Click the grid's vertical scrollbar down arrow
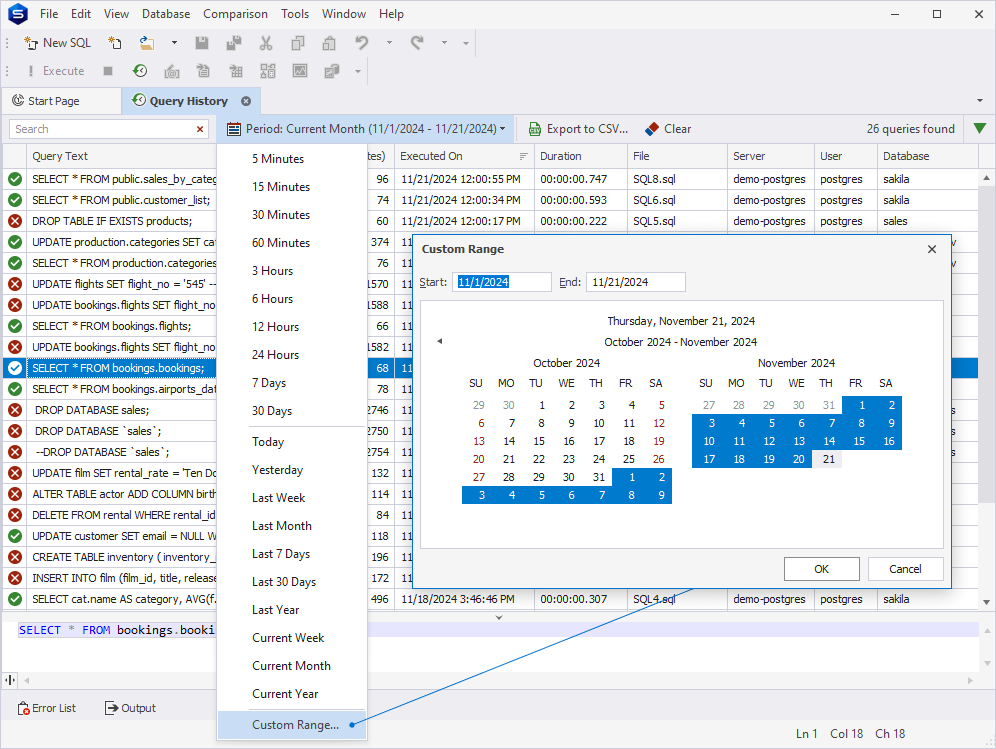Image resolution: width=996 pixels, height=749 pixels. pyautogui.click(x=986, y=602)
